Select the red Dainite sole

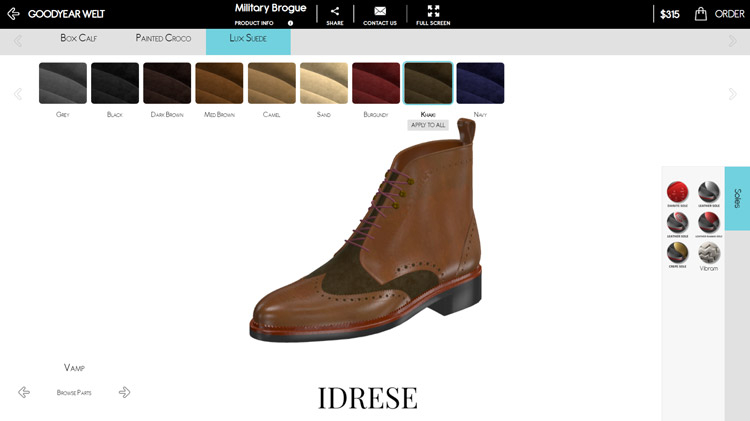click(x=677, y=194)
